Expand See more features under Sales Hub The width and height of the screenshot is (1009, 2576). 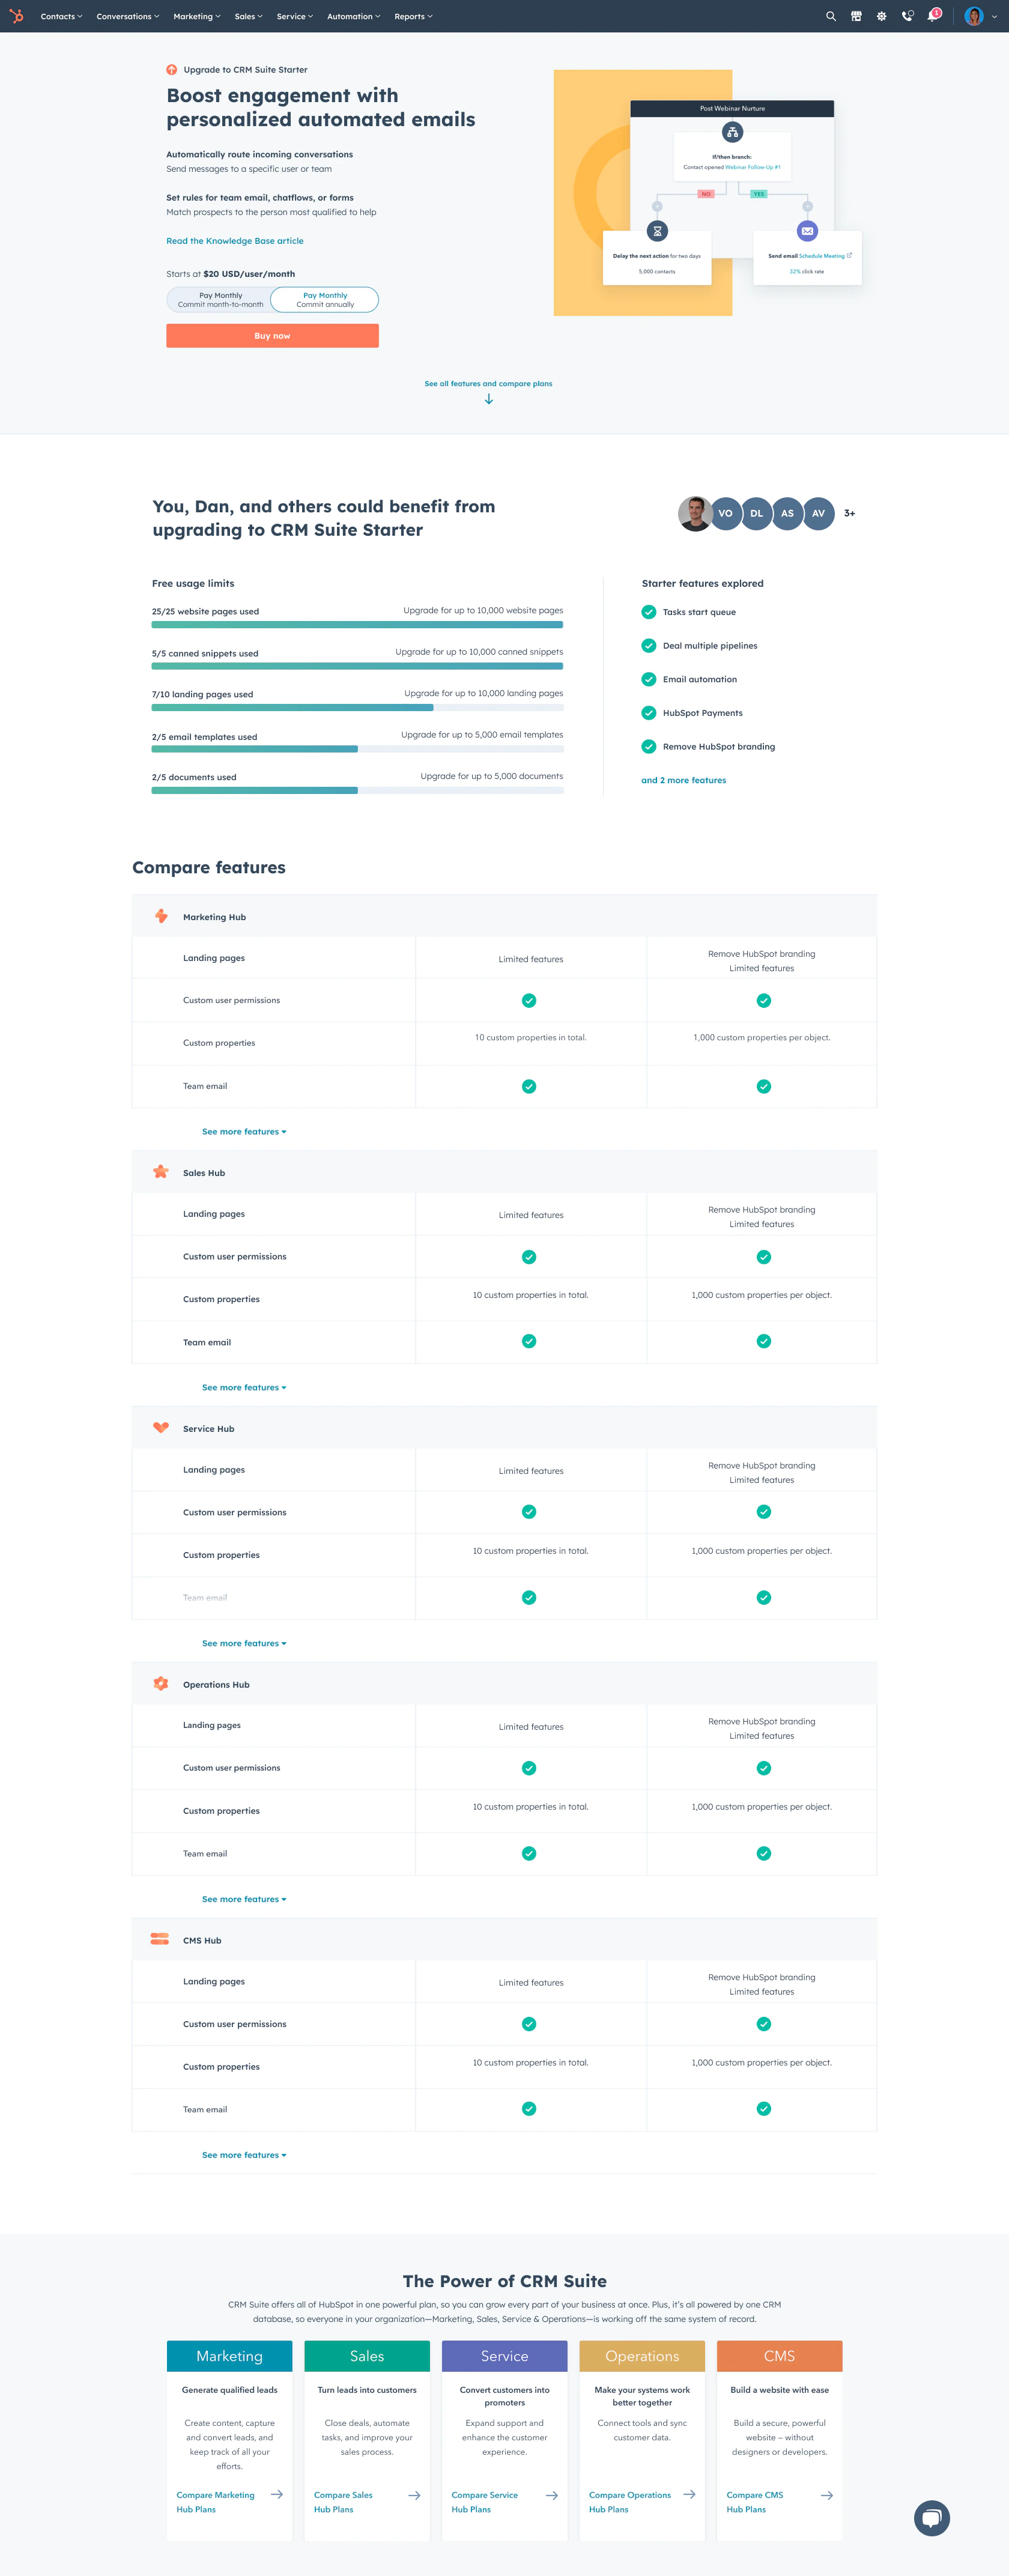[244, 1387]
